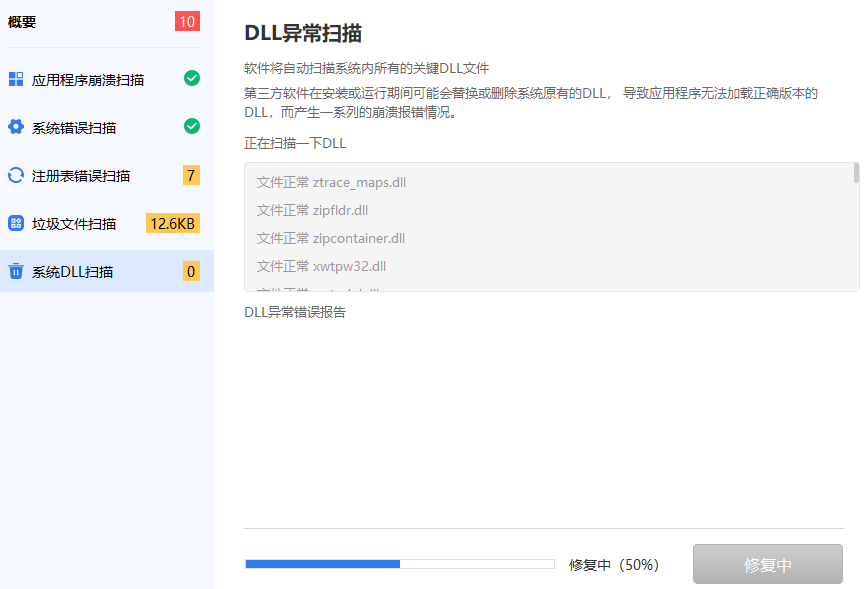Click the red 10 badge next to 概要

click(187, 22)
